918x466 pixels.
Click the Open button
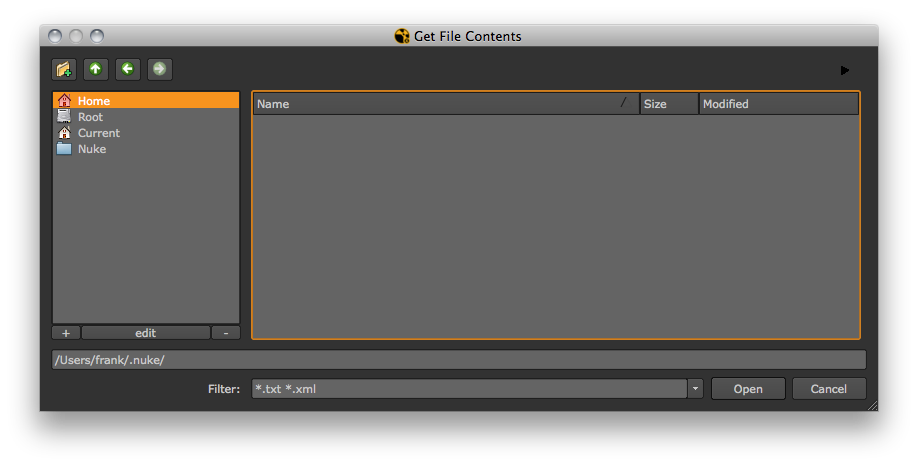[x=747, y=389]
